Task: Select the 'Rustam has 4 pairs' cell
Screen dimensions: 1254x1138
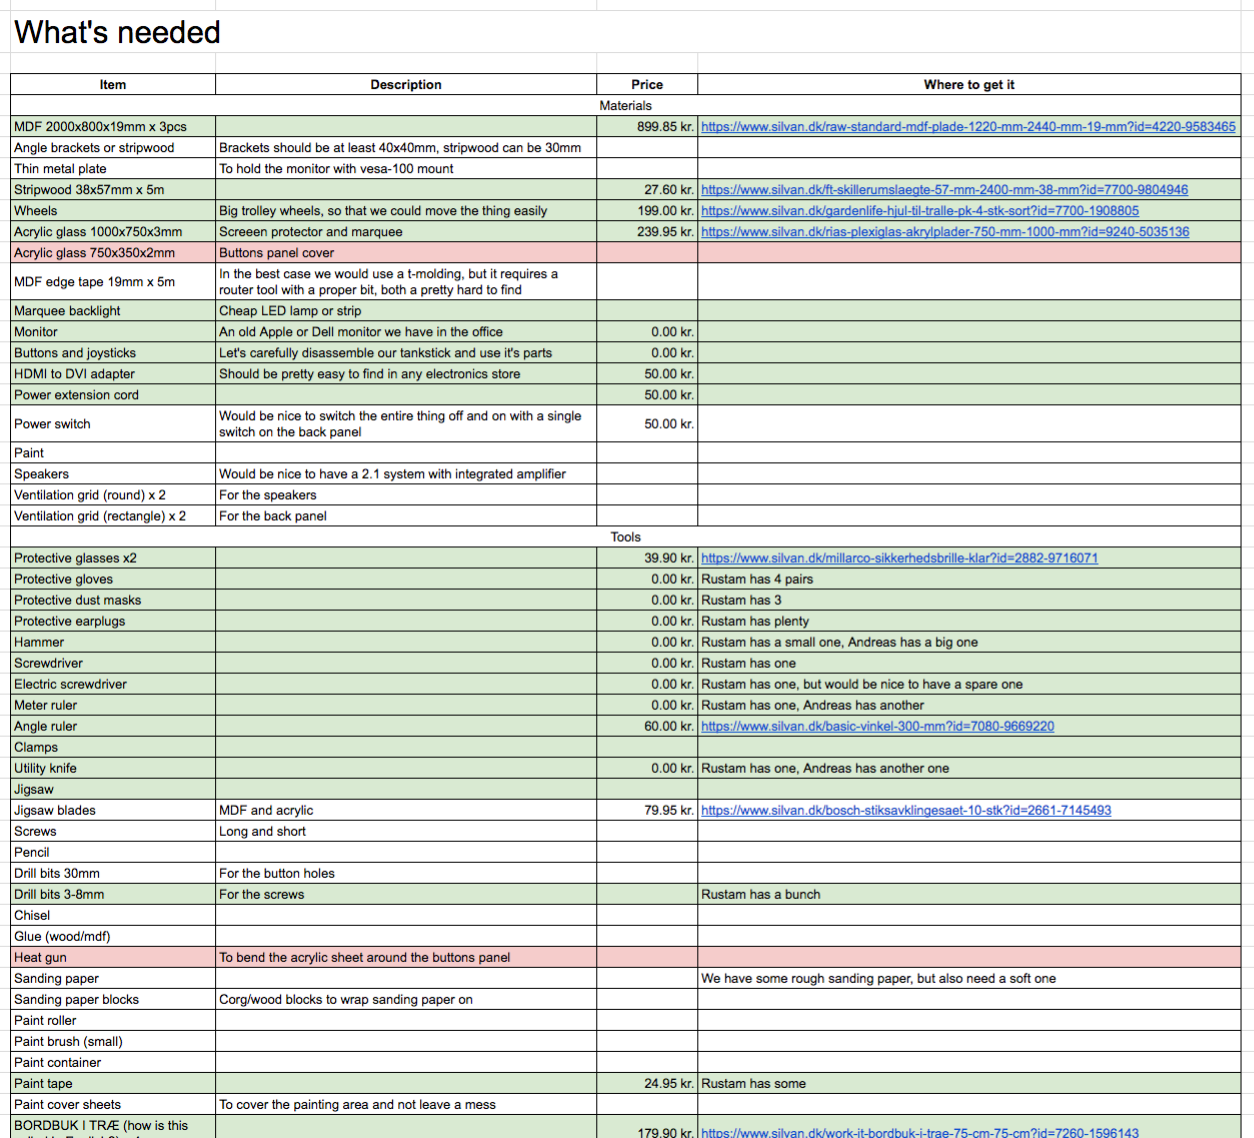Action: tap(969, 579)
